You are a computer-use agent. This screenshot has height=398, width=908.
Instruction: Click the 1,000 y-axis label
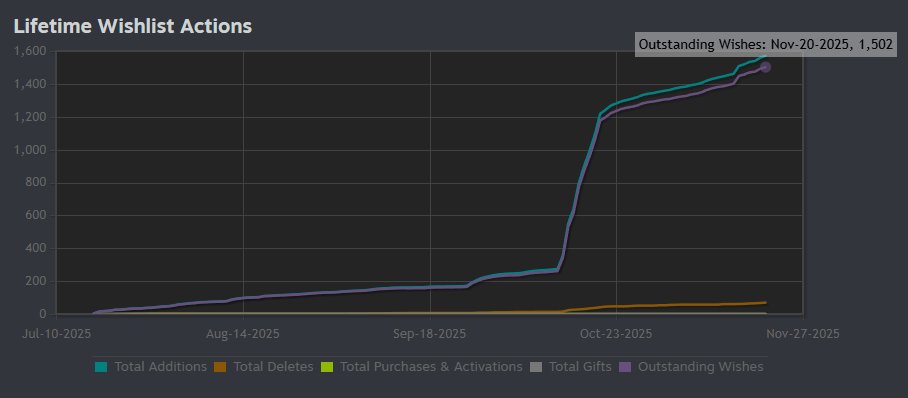point(30,150)
